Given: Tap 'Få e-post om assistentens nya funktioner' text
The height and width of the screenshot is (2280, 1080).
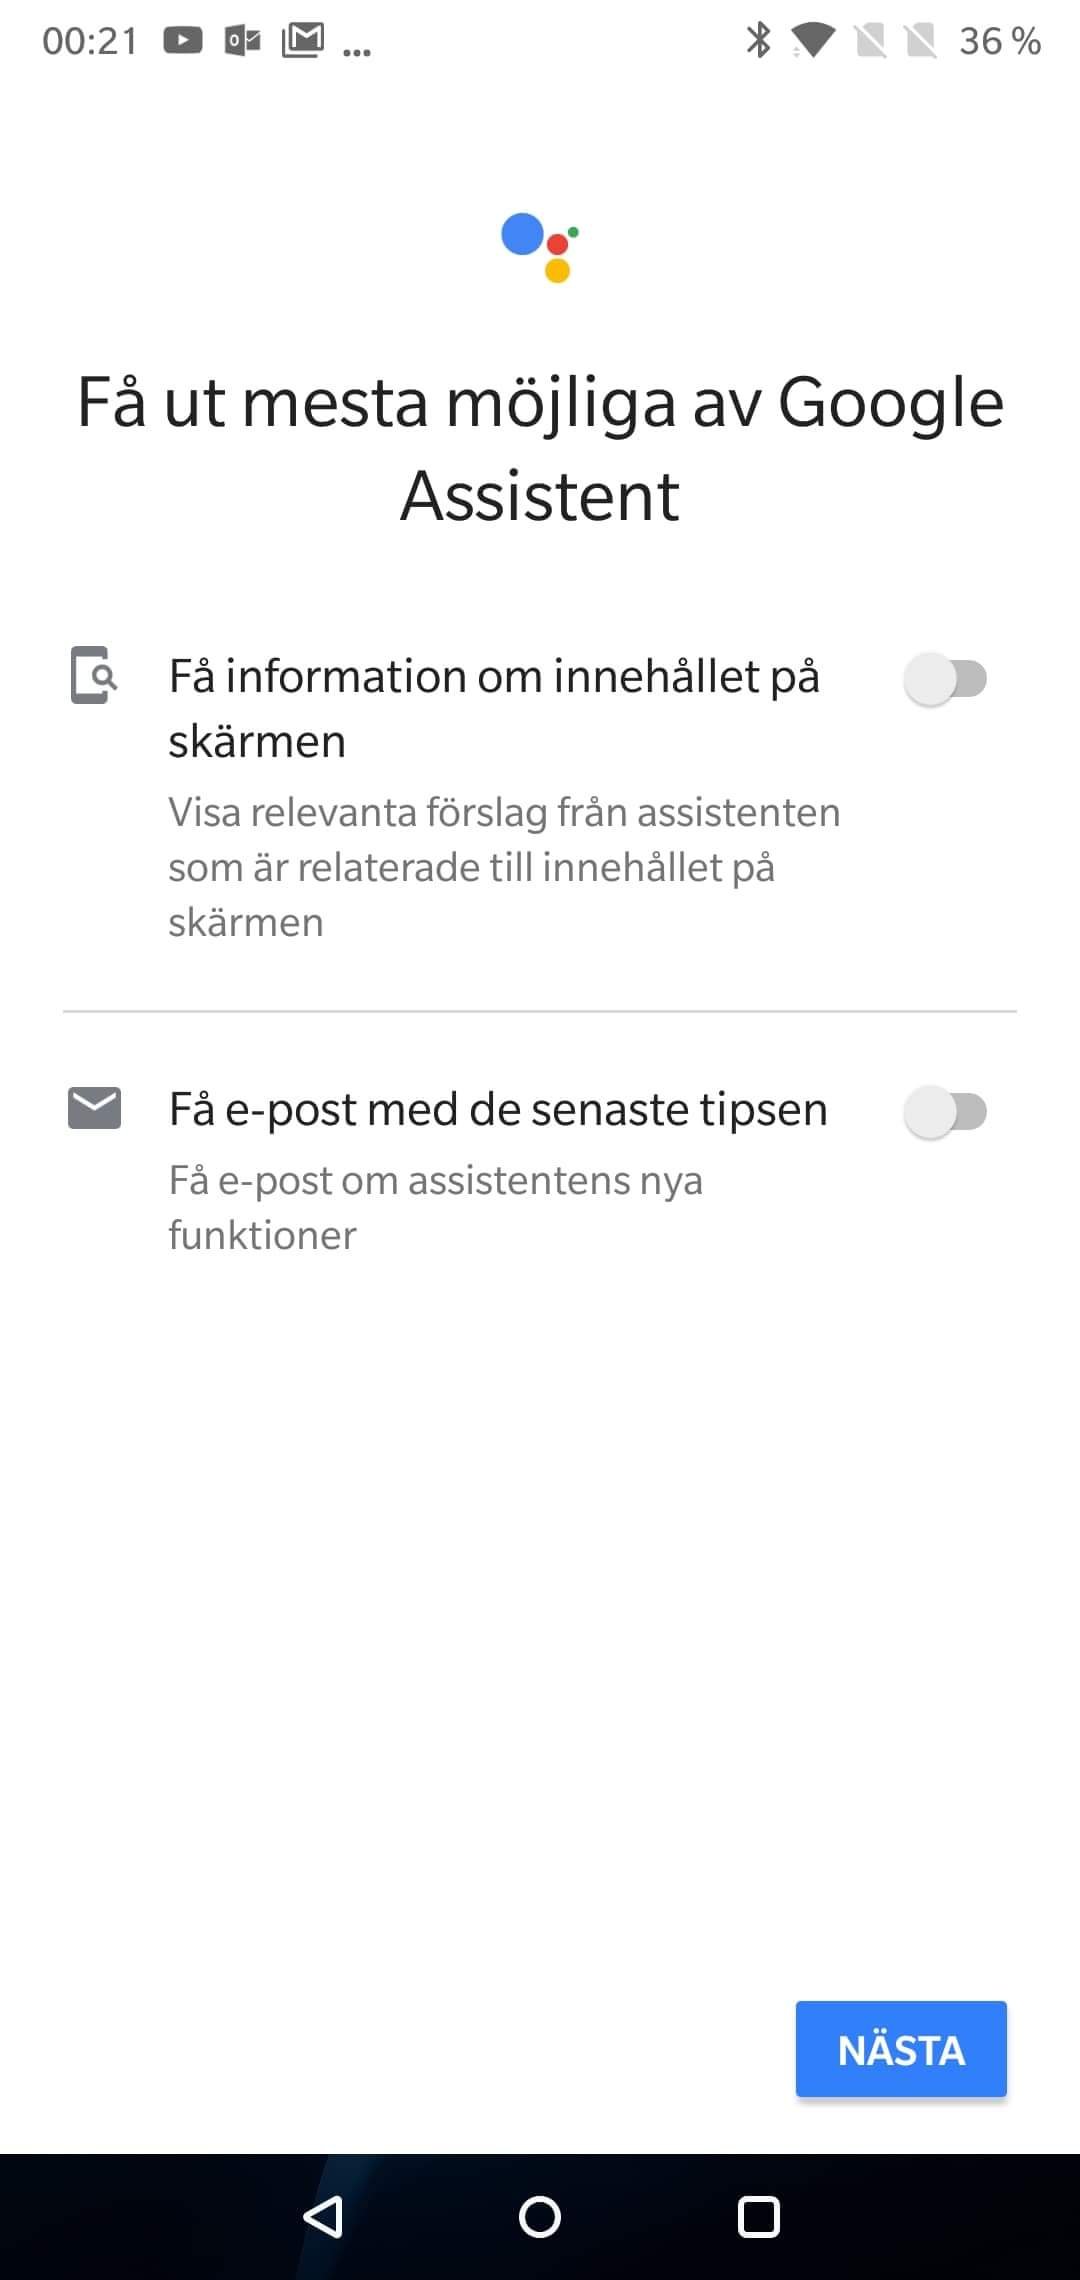Looking at the screenshot, I should click(x=436, y=1207).
